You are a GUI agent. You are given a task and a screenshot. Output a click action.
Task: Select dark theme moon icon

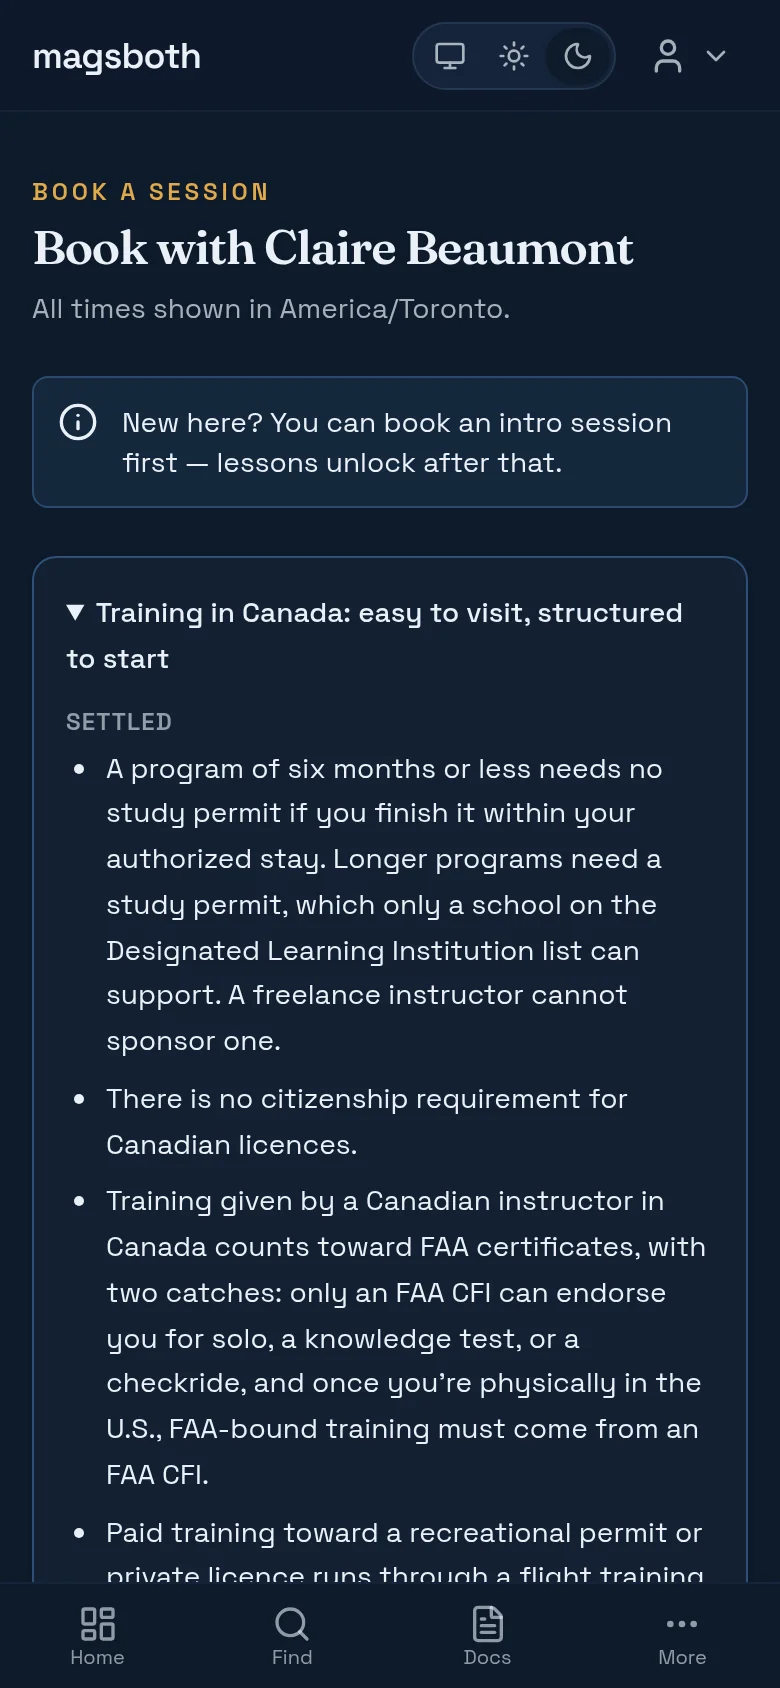[x=578, y=56]
